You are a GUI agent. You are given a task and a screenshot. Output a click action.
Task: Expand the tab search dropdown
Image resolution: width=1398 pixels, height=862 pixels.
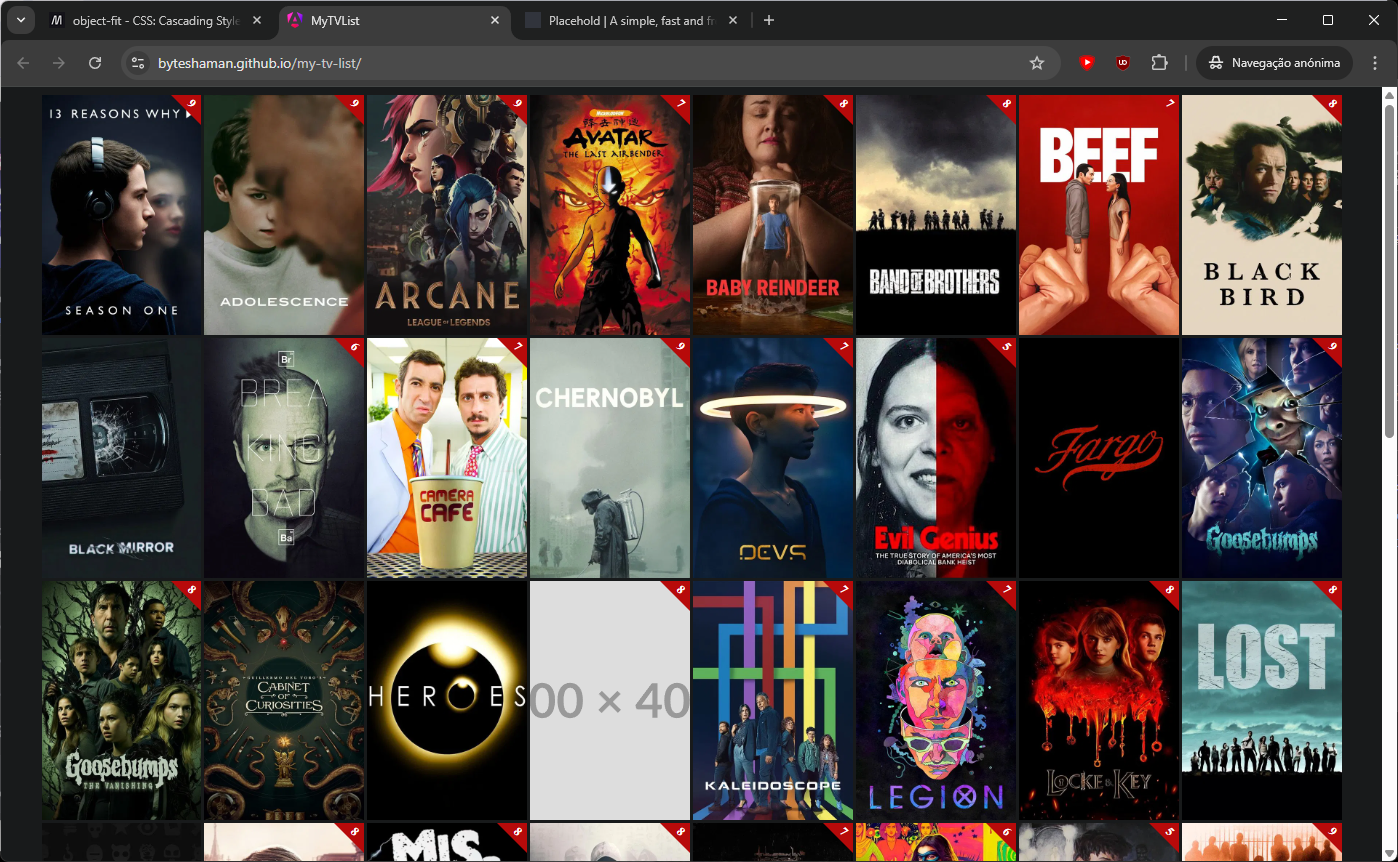20,20
